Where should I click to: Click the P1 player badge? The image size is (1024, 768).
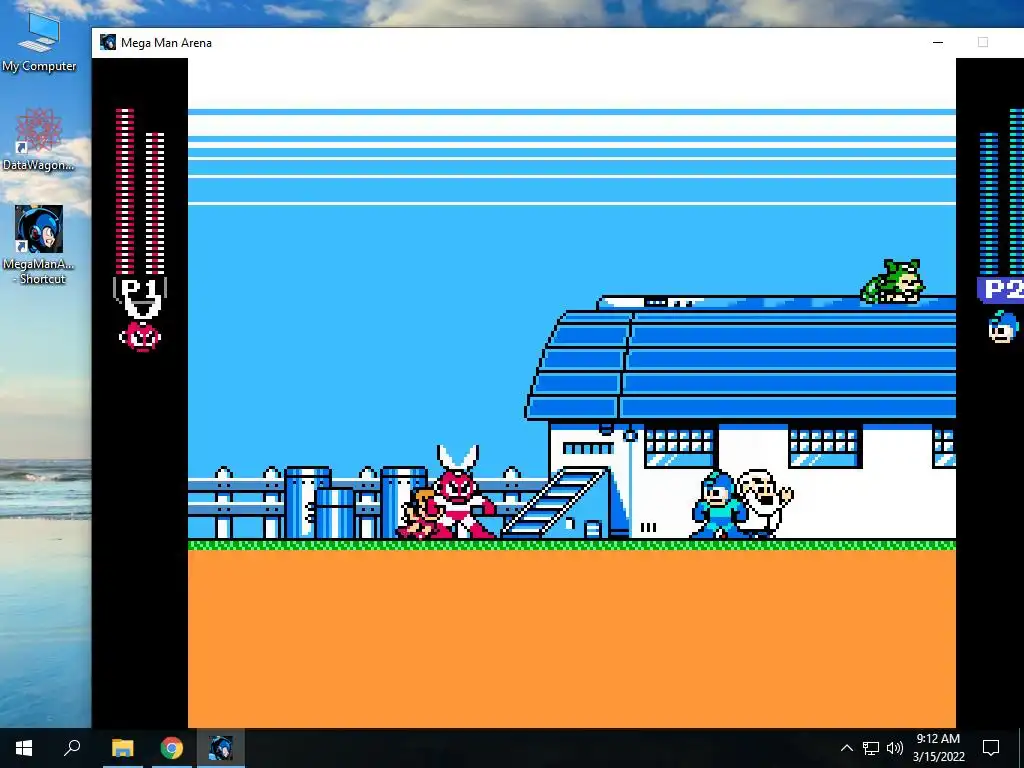point(140,298)
